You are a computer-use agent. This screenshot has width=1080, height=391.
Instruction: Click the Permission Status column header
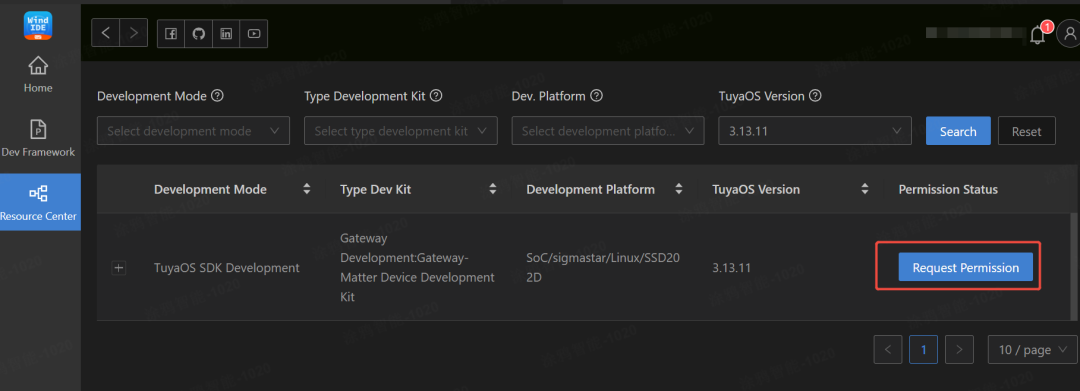tap(948, 189)
